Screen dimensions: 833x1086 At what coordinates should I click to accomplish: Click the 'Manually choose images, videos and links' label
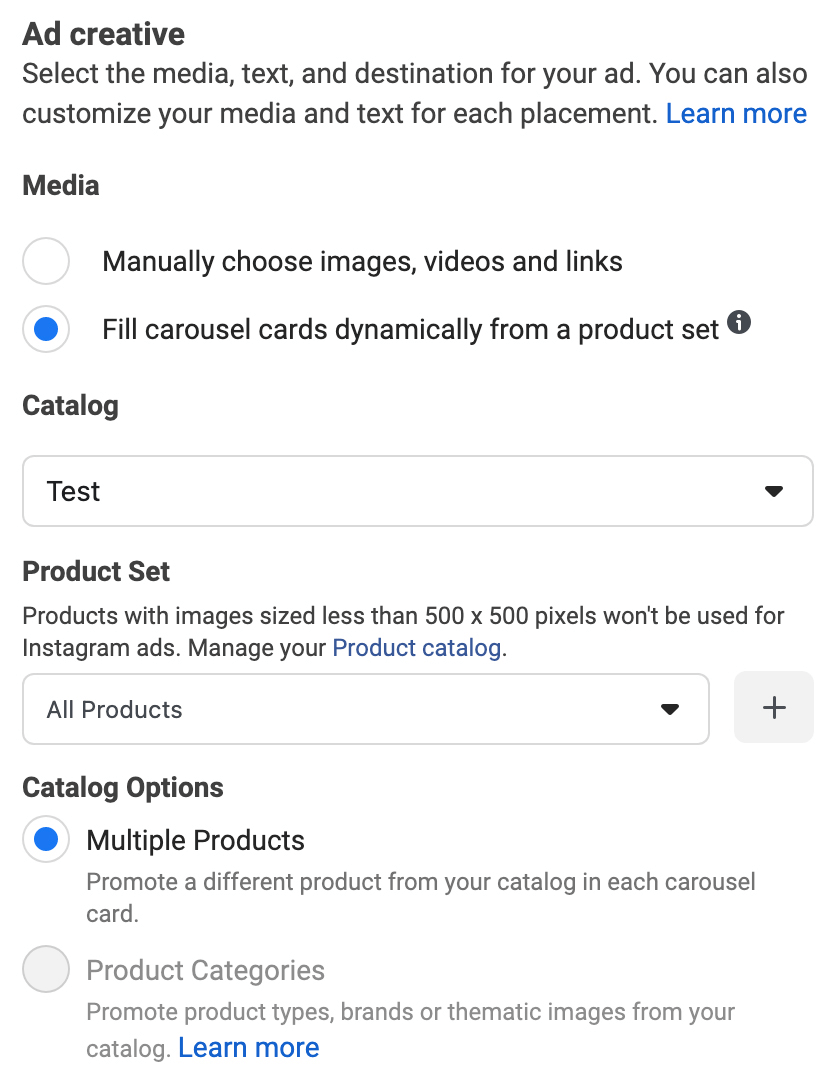point(362,262)
